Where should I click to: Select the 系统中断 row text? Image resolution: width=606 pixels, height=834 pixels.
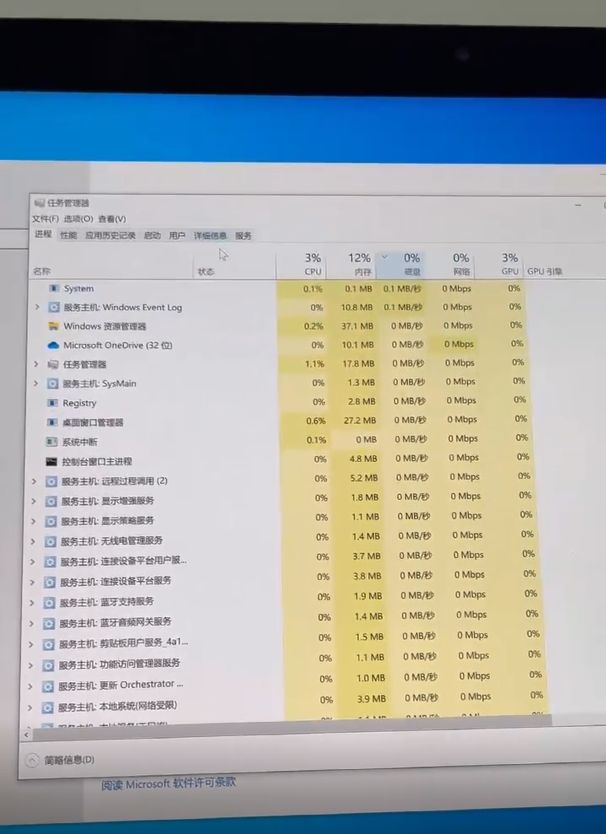pos(80,442)
